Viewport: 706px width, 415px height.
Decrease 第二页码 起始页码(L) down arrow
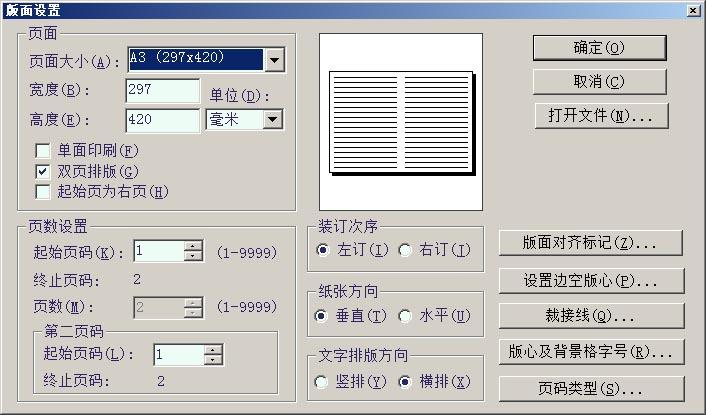(x=213, y=360)
